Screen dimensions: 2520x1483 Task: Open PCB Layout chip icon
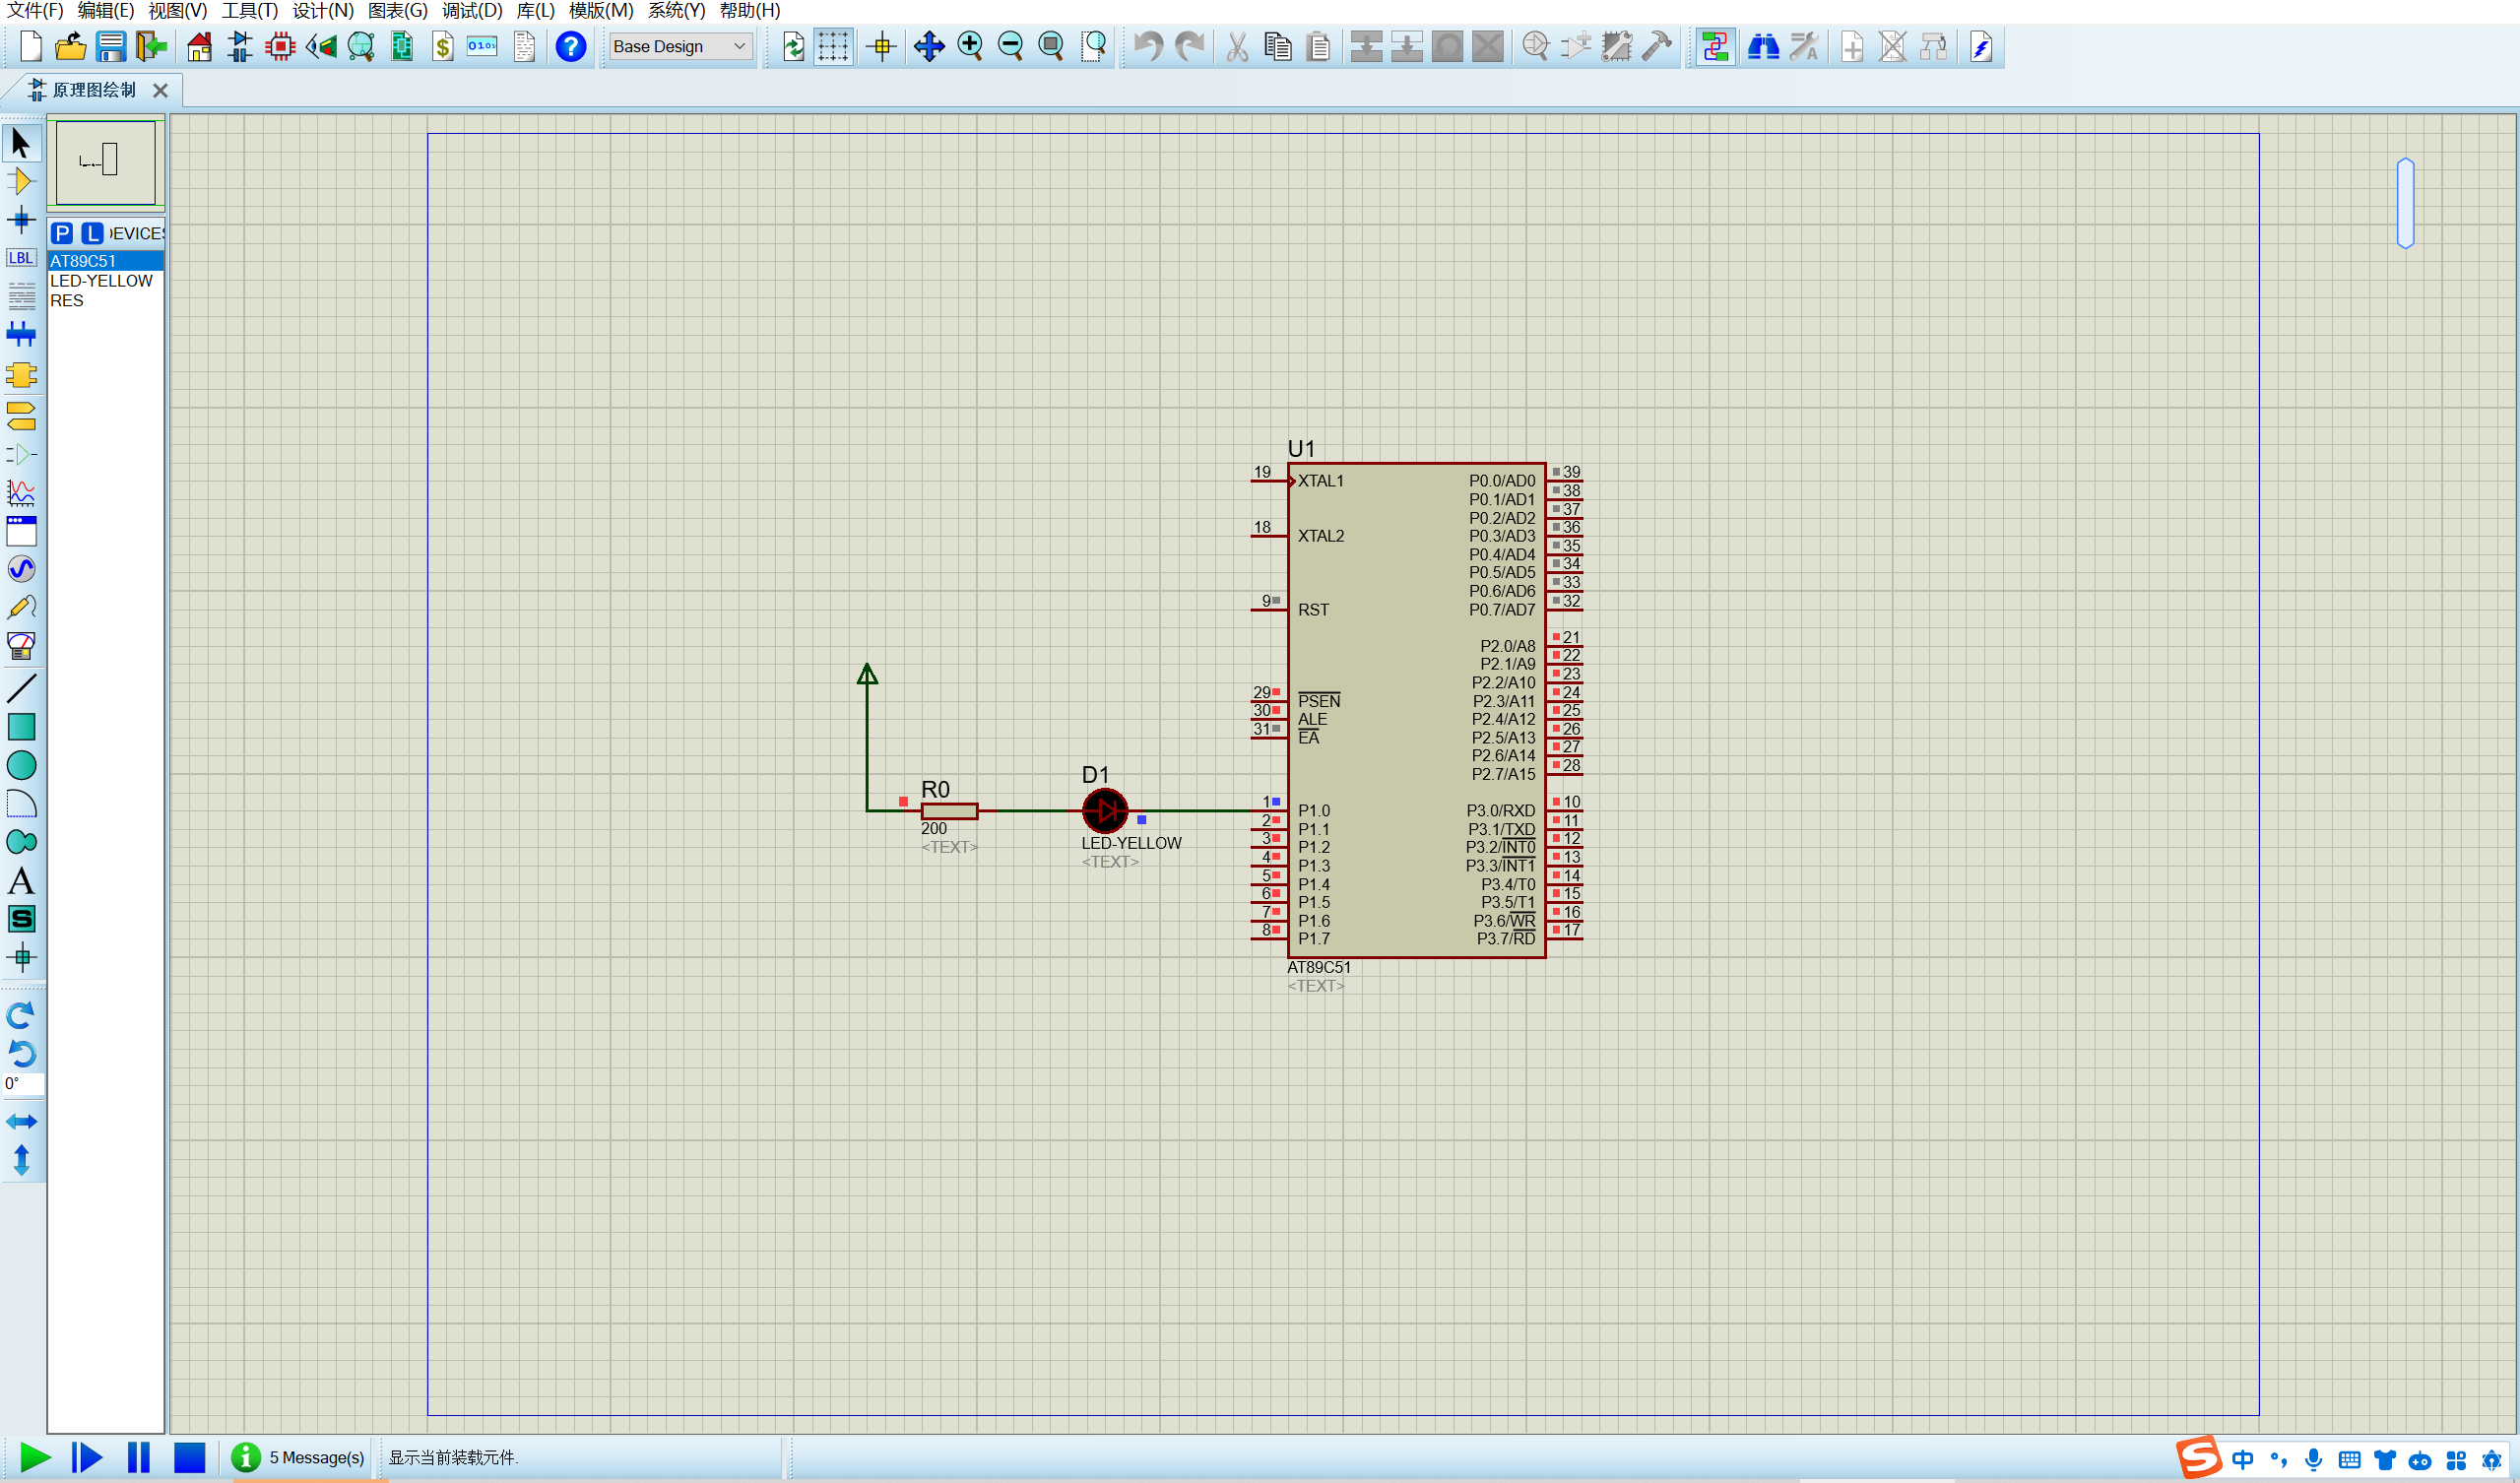[281, 46]
